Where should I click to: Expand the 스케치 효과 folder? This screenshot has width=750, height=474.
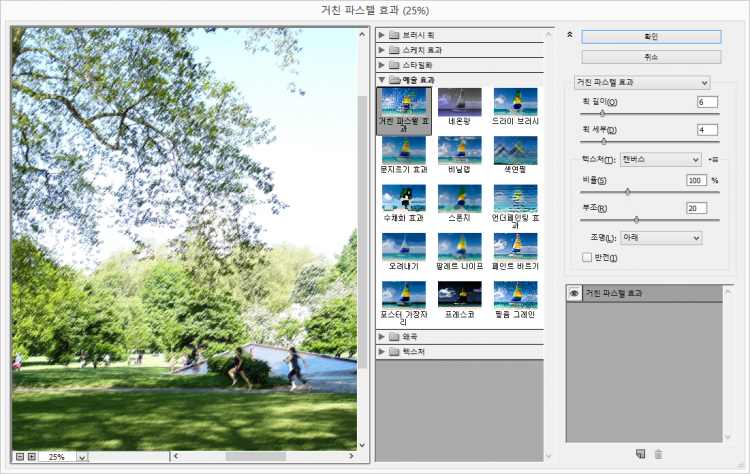[382, 50]
